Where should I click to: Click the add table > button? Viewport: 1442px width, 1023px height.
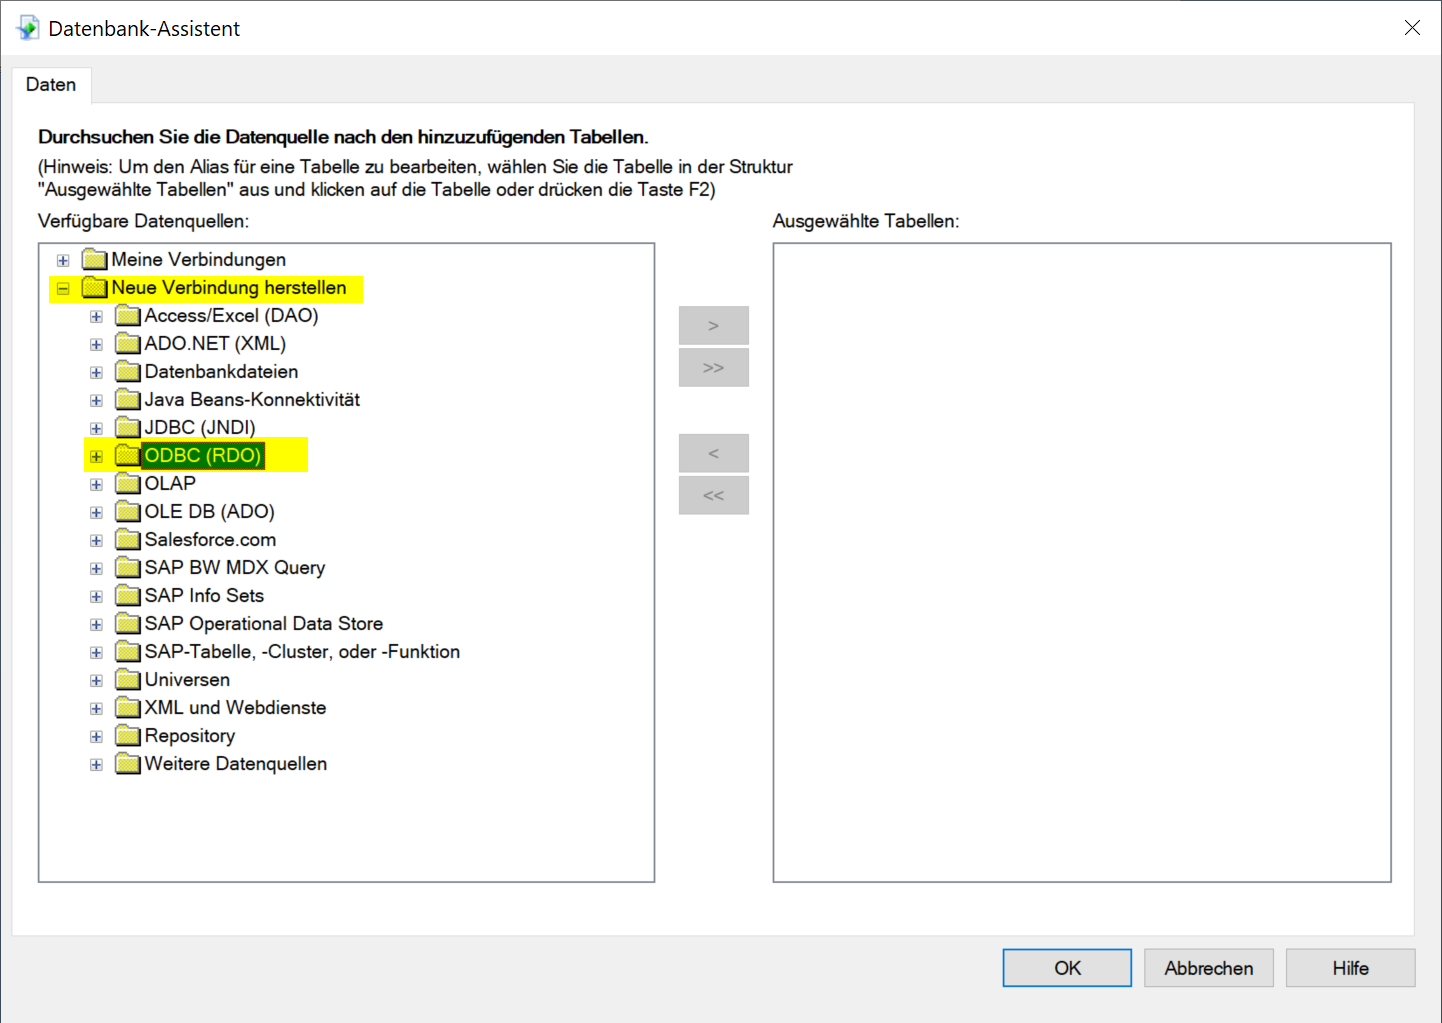(714, 325)
